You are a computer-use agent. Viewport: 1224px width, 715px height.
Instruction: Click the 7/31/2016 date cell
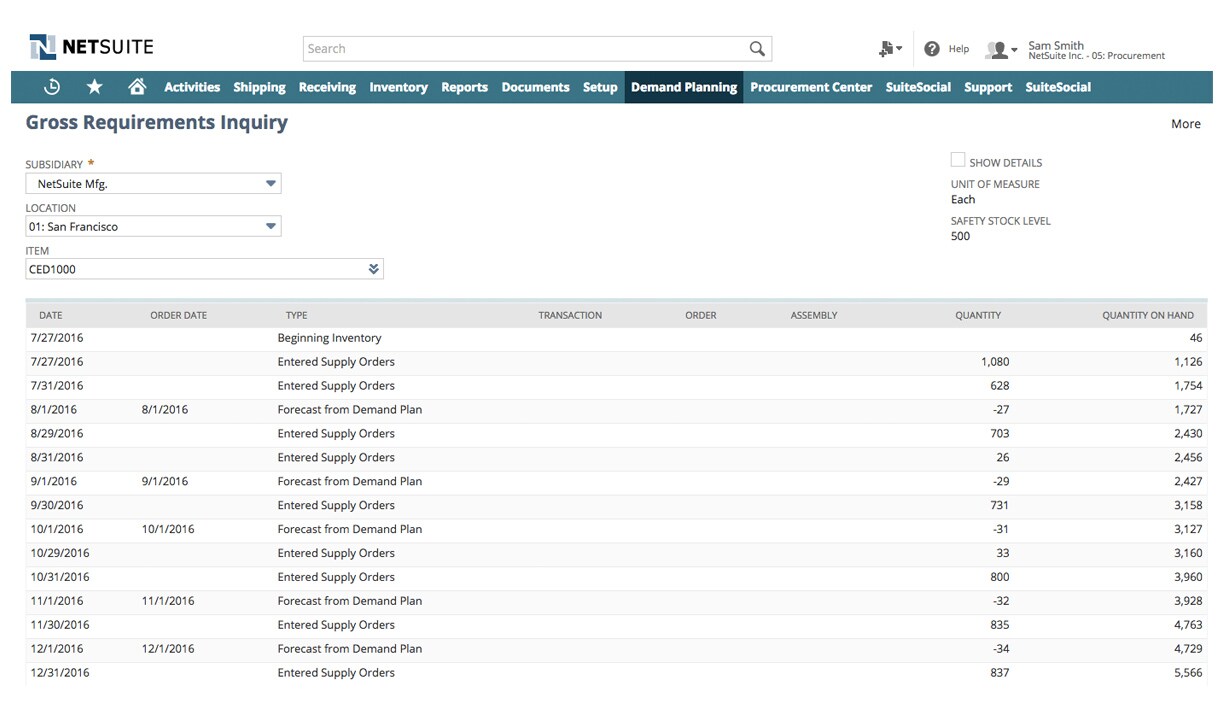coord(57,386)
